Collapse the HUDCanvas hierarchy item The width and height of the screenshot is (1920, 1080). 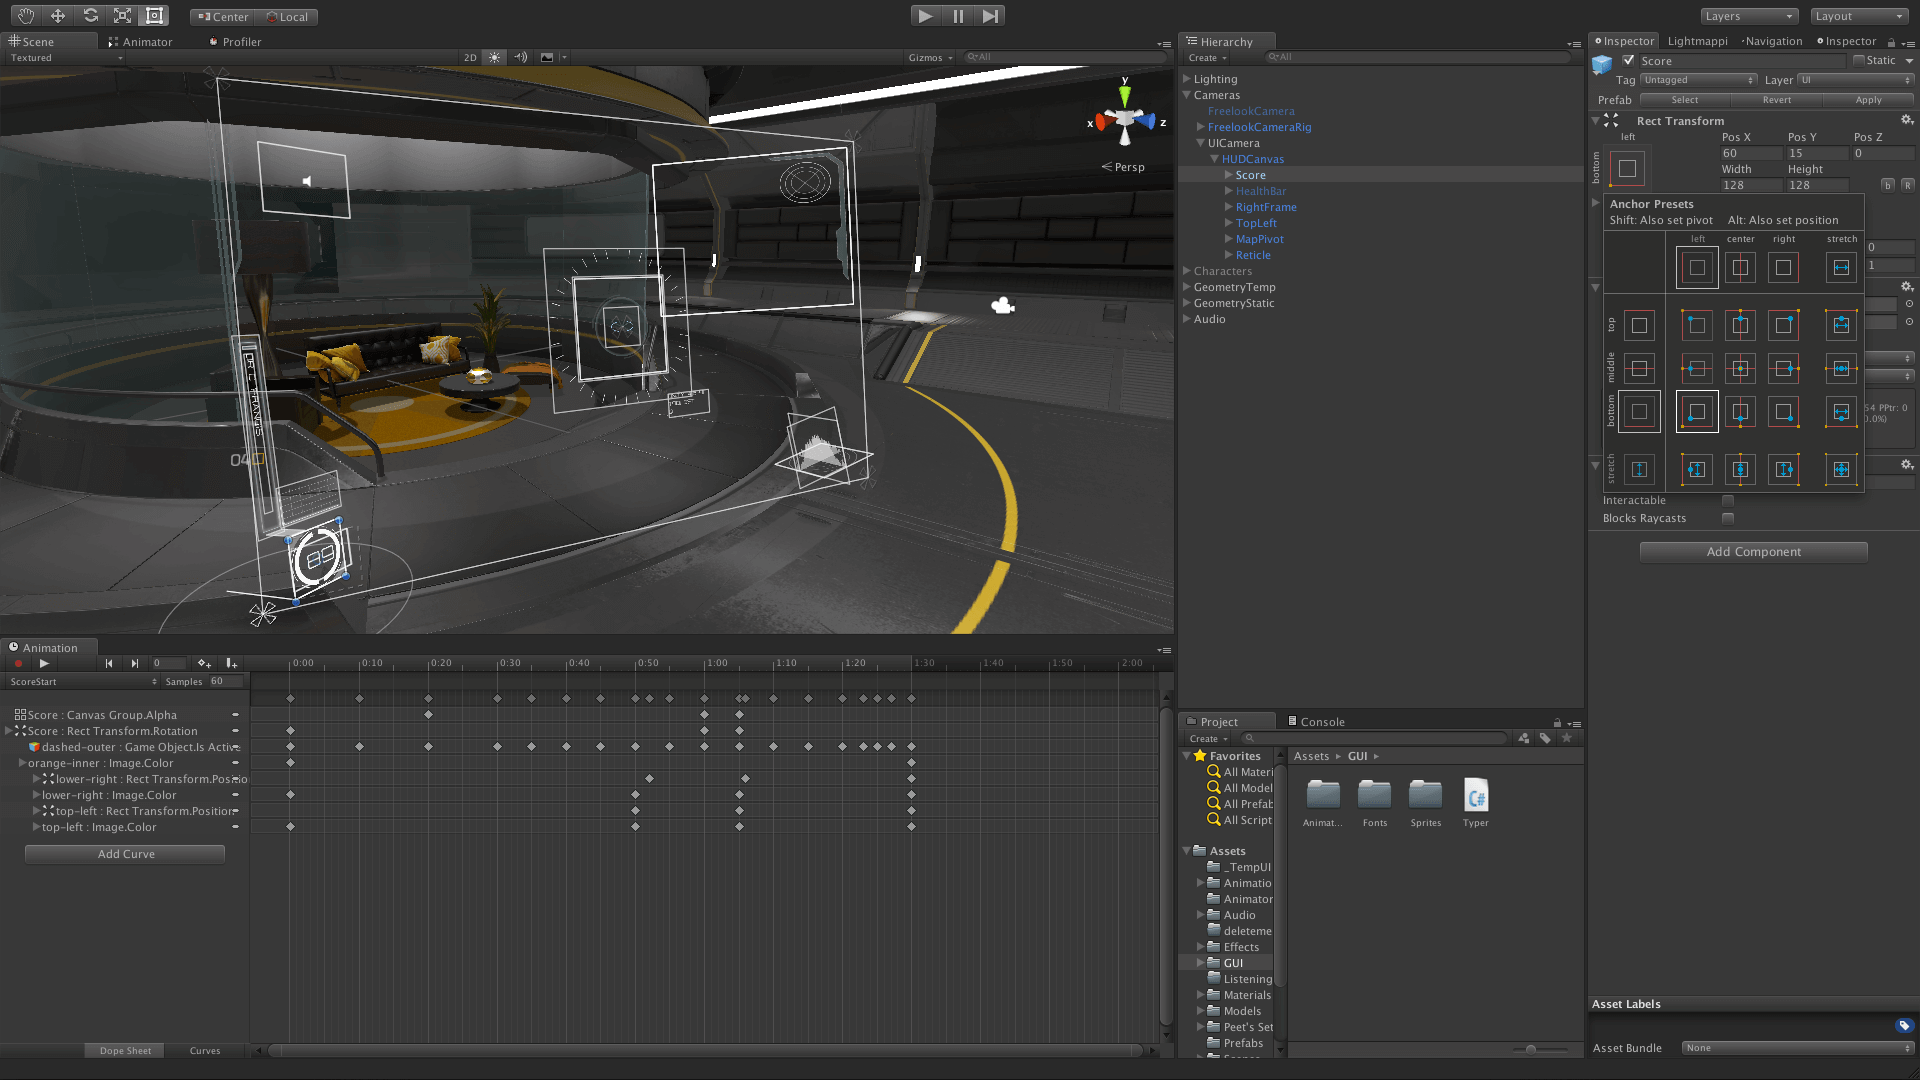point(1215,159)
